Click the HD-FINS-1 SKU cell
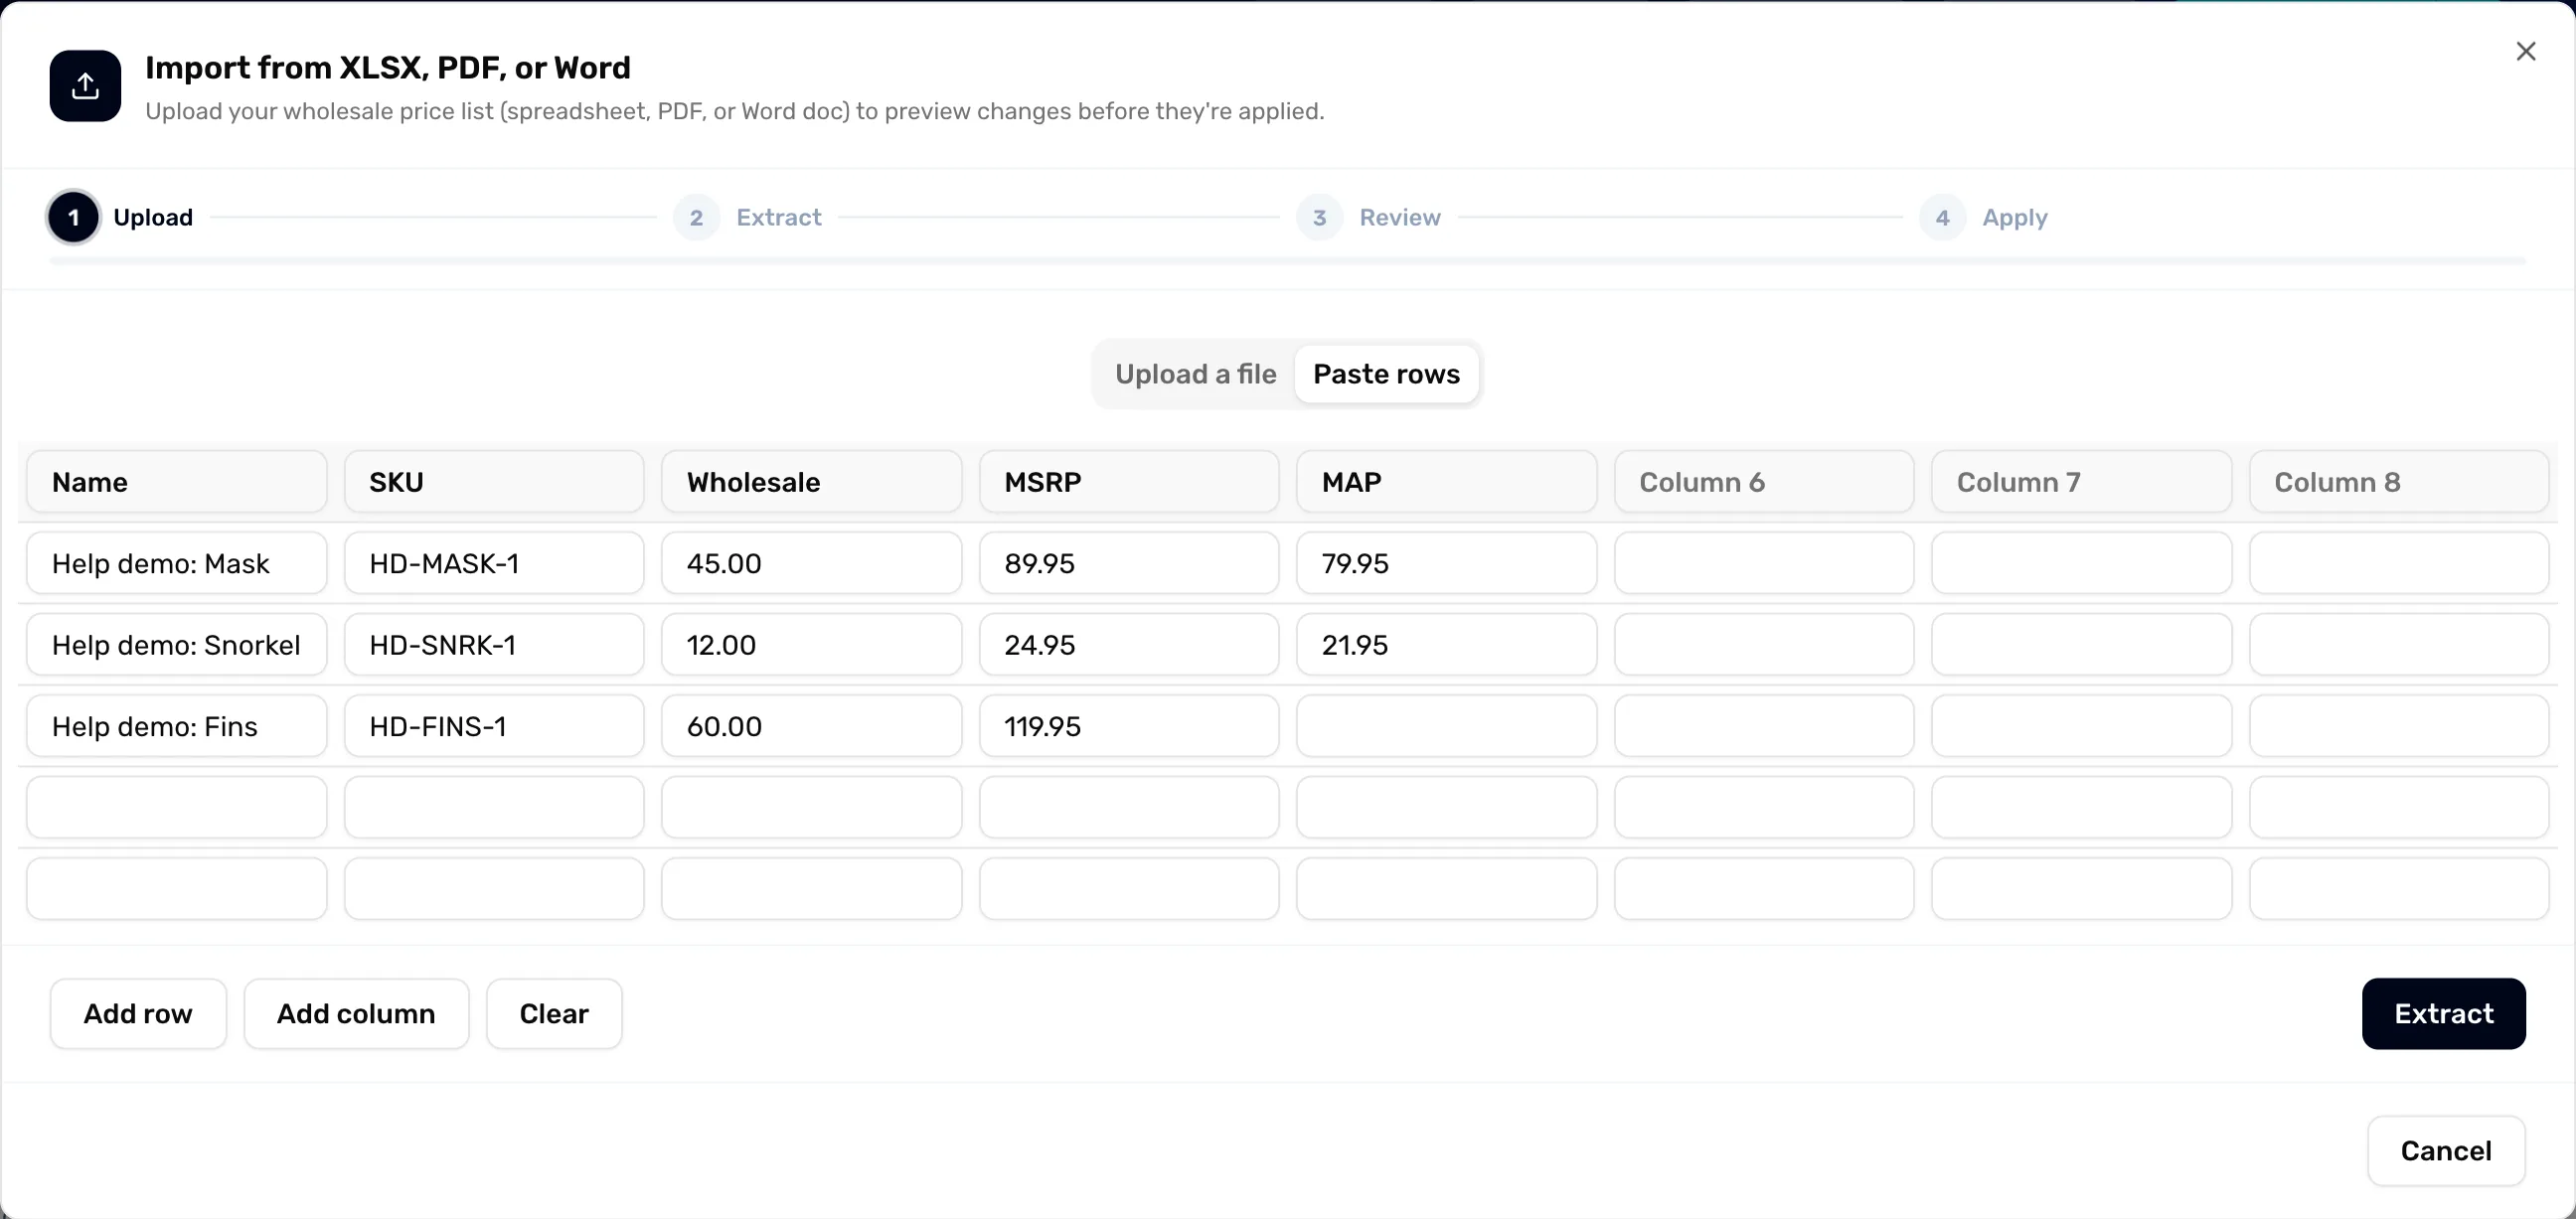This screenshot has width=2576, height=1219. click(494, 726)
